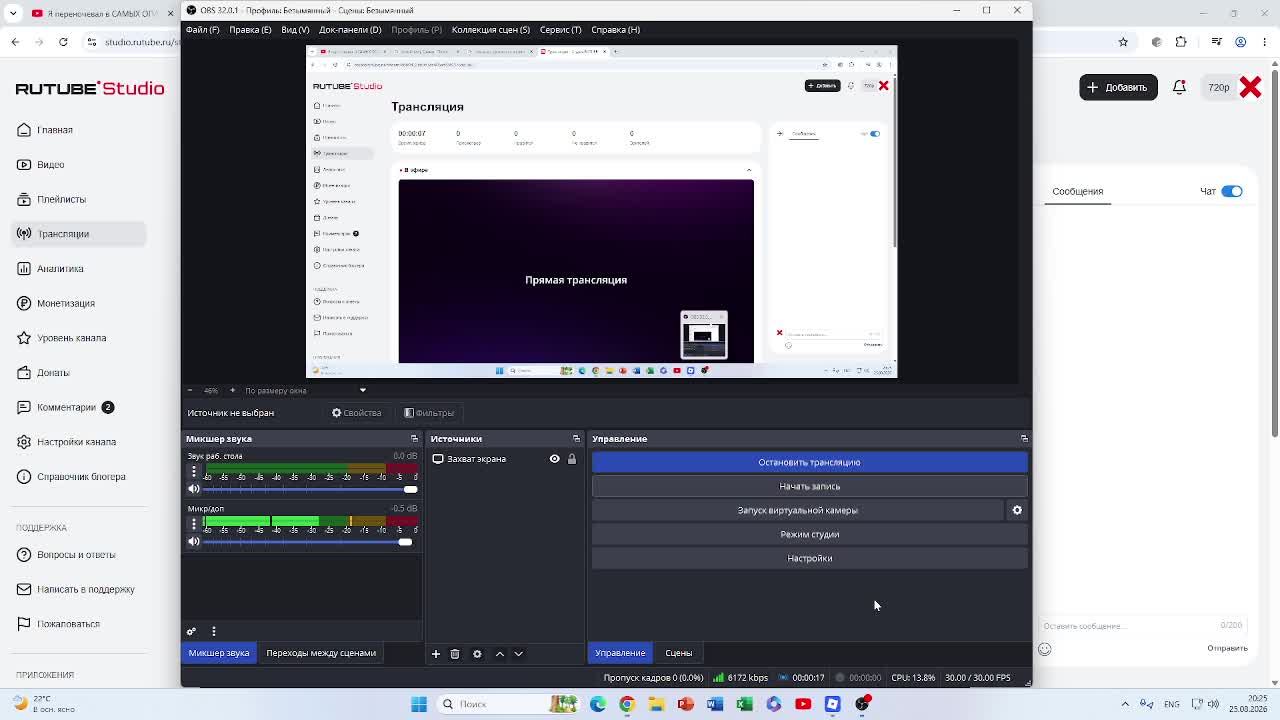Toggle the Чат switch in Rutube Studio
Image resolution: width=1280 pixels, height=720 pixels.
pyautogui.click(x=1232, y=191)
